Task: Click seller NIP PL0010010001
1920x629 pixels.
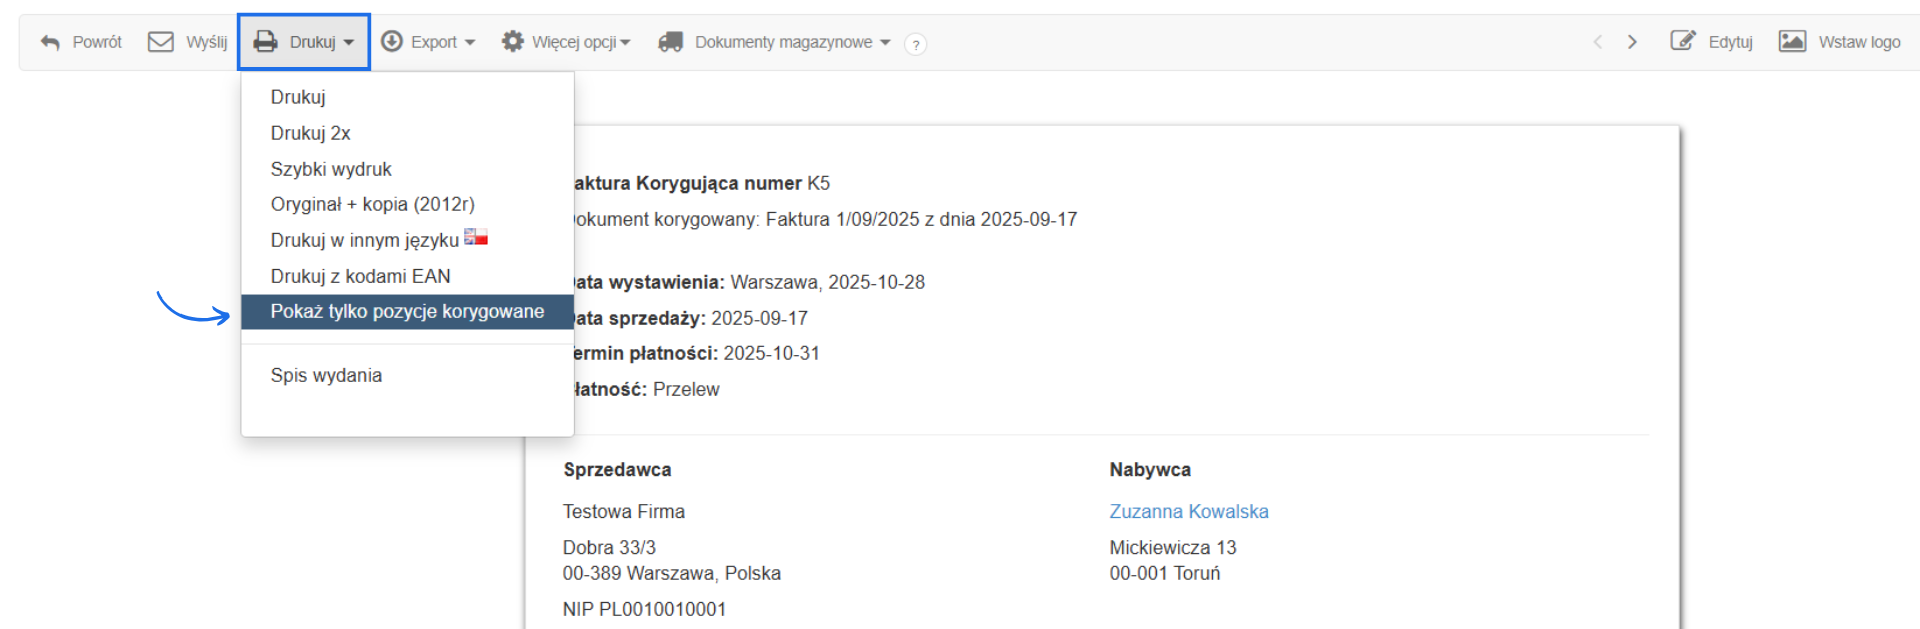Action: coord(644,609)
